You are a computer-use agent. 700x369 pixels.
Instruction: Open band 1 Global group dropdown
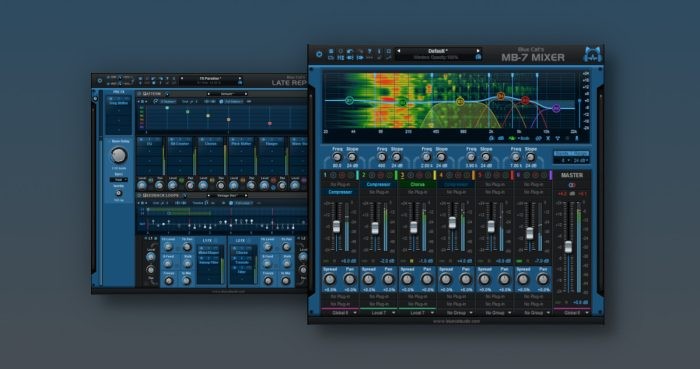[340, 313]
